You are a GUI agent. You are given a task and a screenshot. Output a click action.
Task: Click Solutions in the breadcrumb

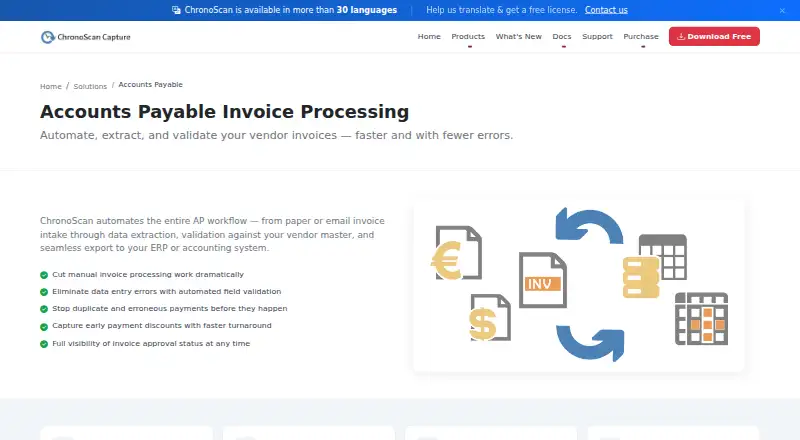pyautogui.click(x=90, y=86)
